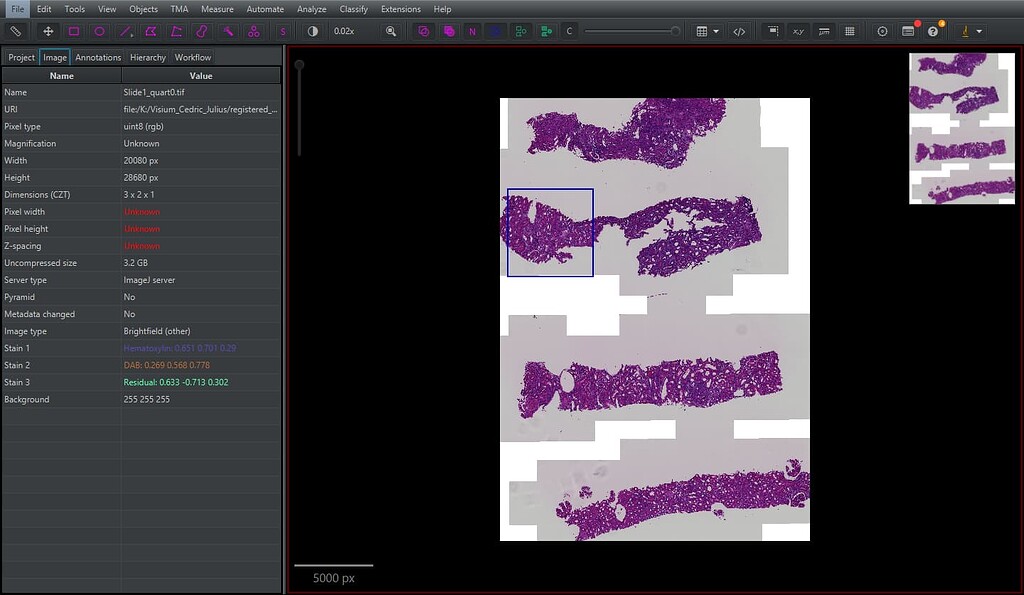Image resolution: width=1024 pixels, height=595 pixels.
Task: Expand the analysis flame icon dropdown
Action: [977, 31]
